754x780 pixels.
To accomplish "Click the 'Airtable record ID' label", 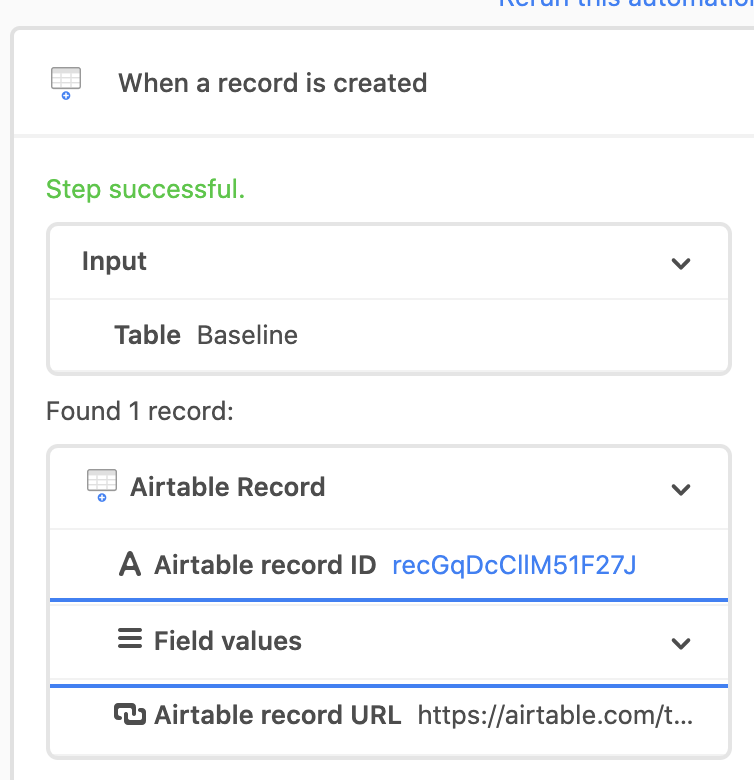I will [x=265, y=565].
